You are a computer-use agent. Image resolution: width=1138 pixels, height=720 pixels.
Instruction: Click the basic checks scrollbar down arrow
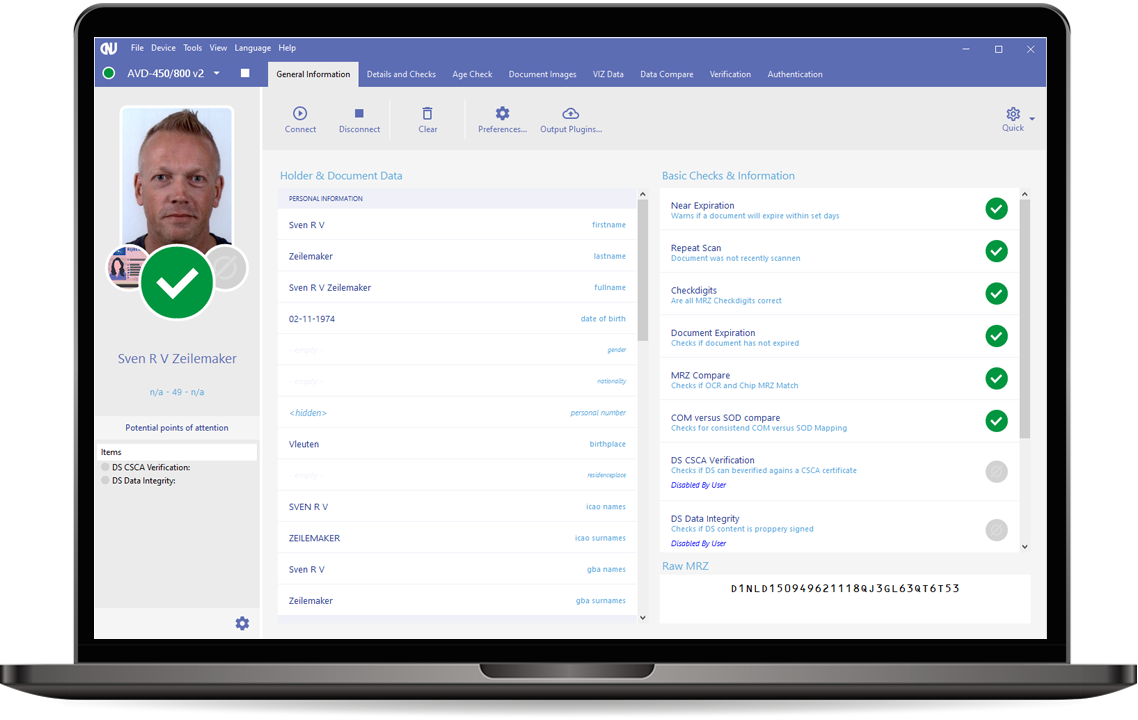point(1025,547)
